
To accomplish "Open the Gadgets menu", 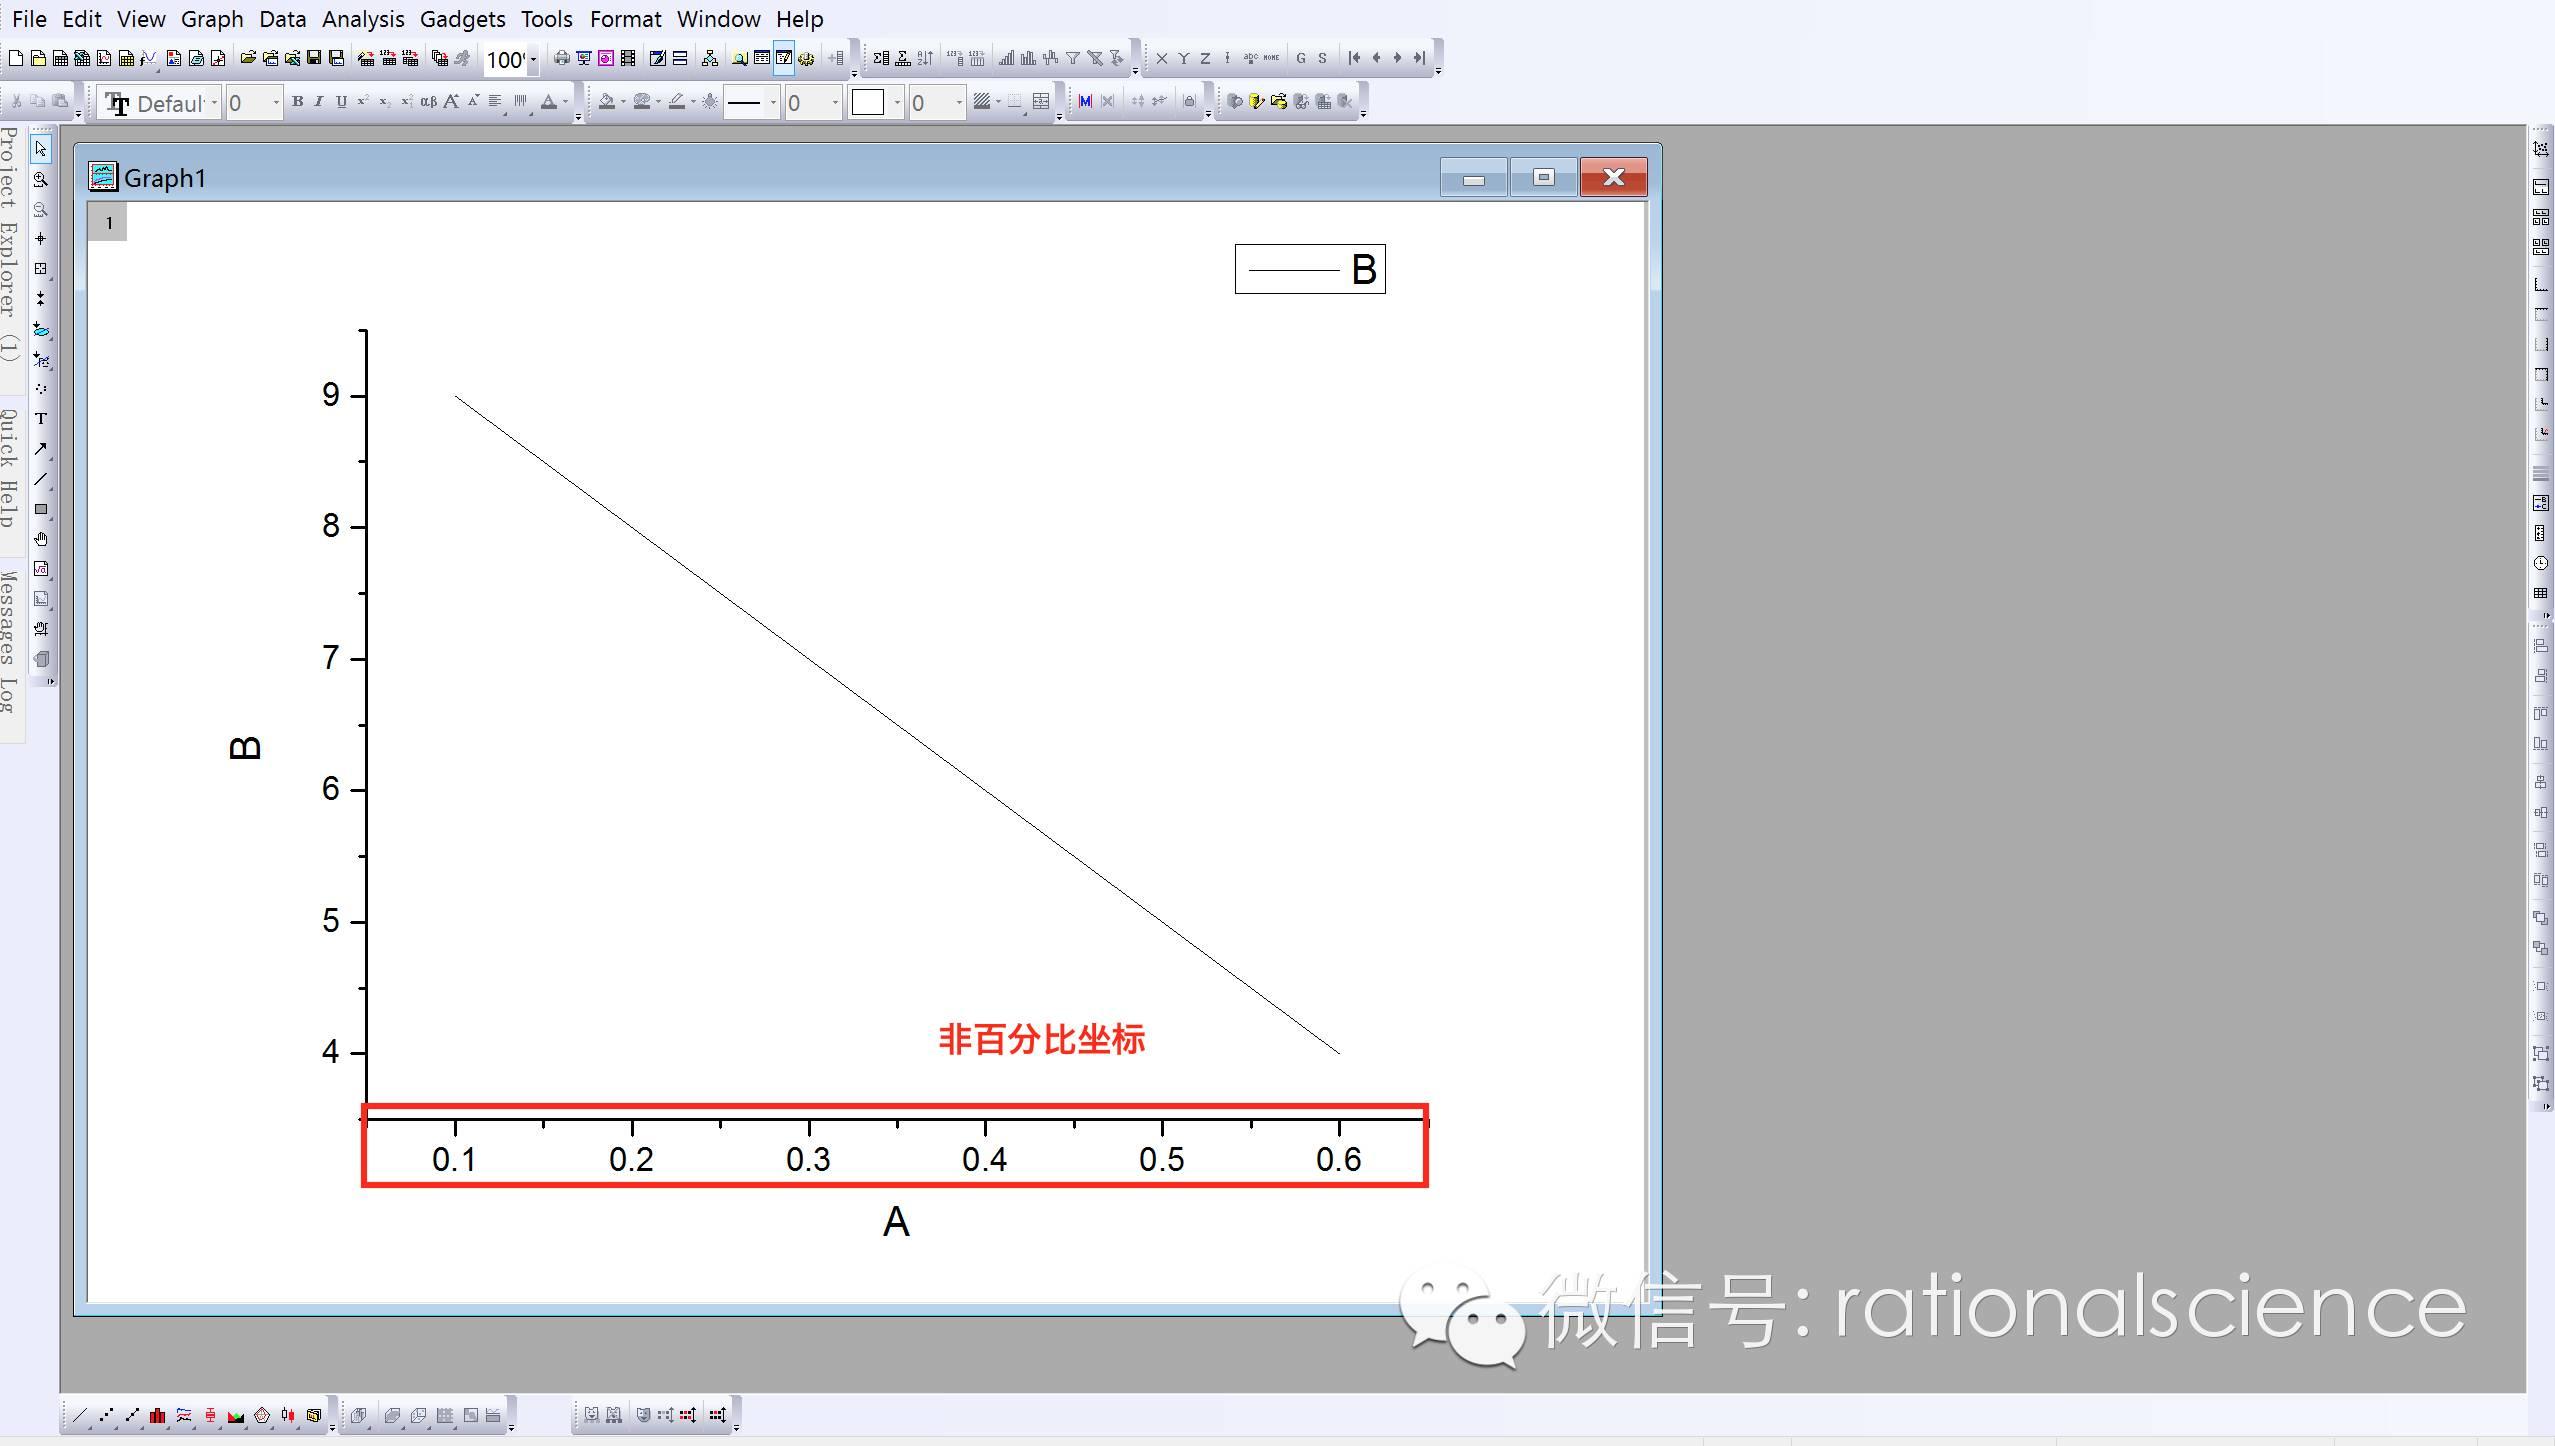I will pos(462,19).
